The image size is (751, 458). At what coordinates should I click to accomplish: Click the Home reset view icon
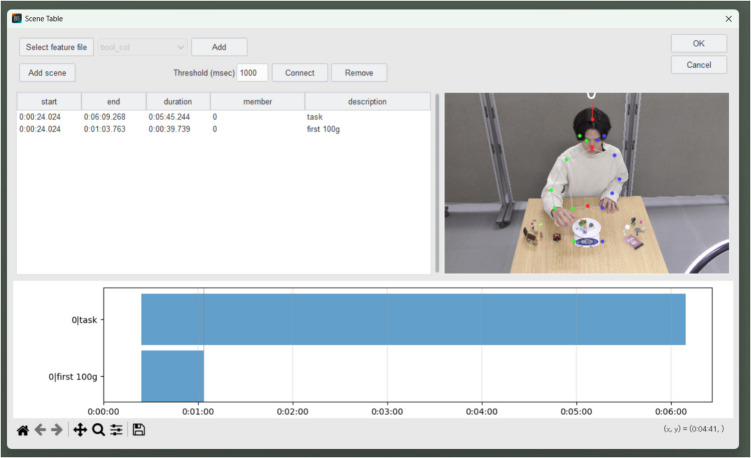[x=23, y=430]
